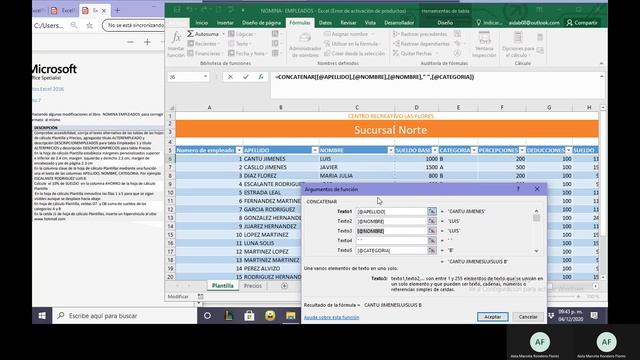Switch to Desarrollador ribbon tab
640x360 pixels.
pos(399,23)
